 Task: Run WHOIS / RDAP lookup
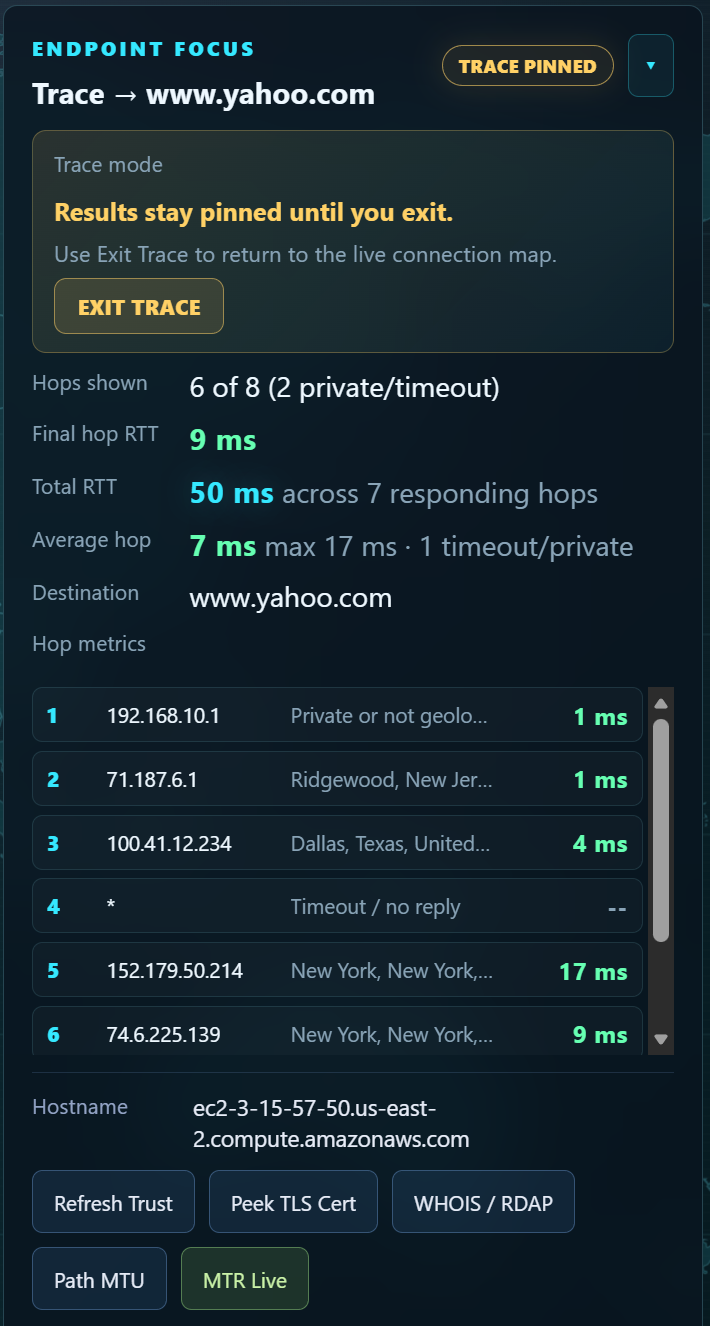point(483,1202)
